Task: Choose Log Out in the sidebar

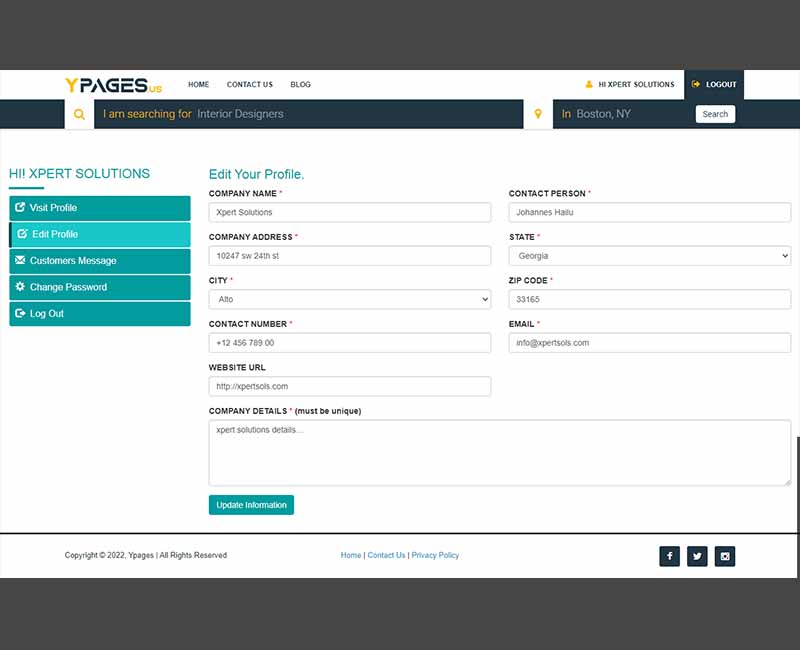Action: coord(100,314)
